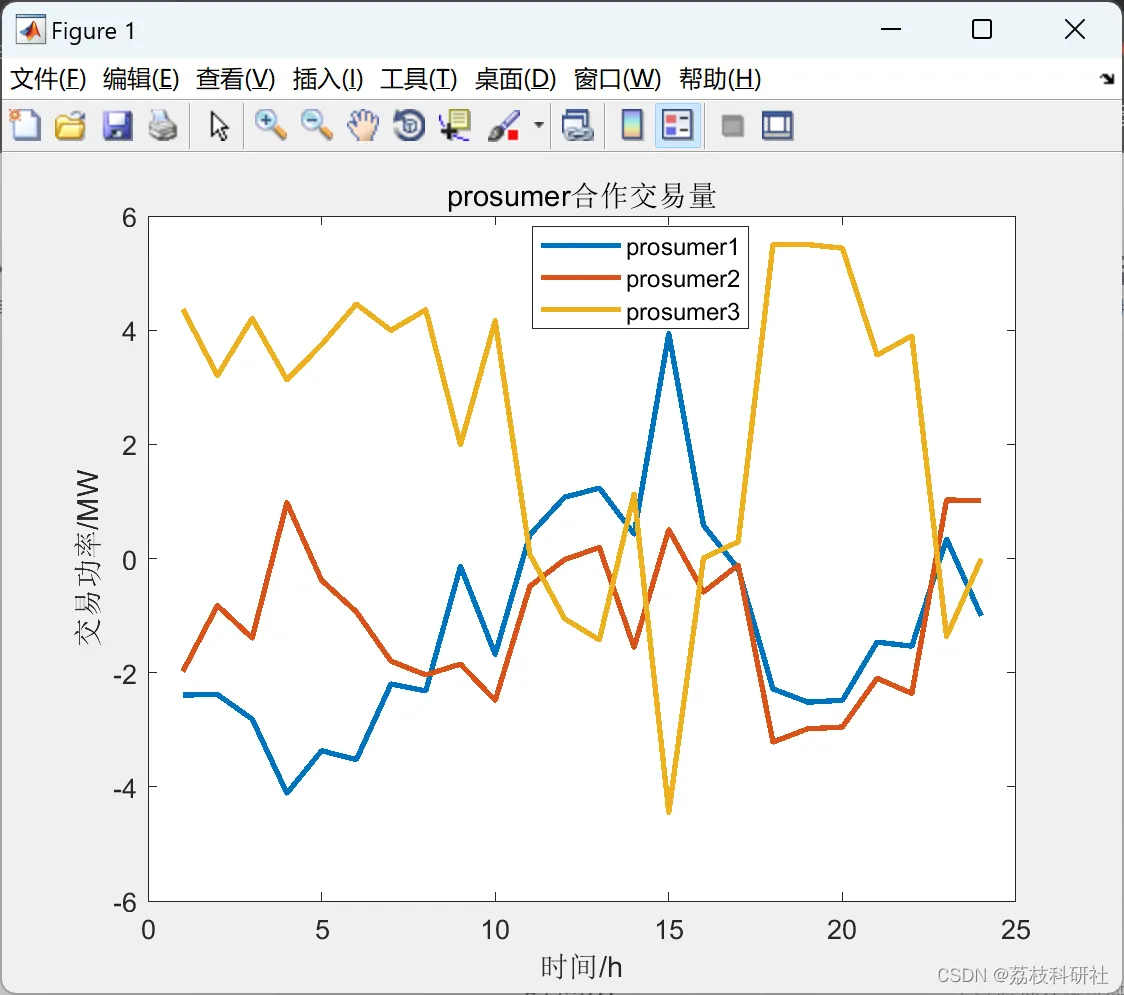Click y-axis tick label -4
1124x995 pixels.
(x=125, y=789)
